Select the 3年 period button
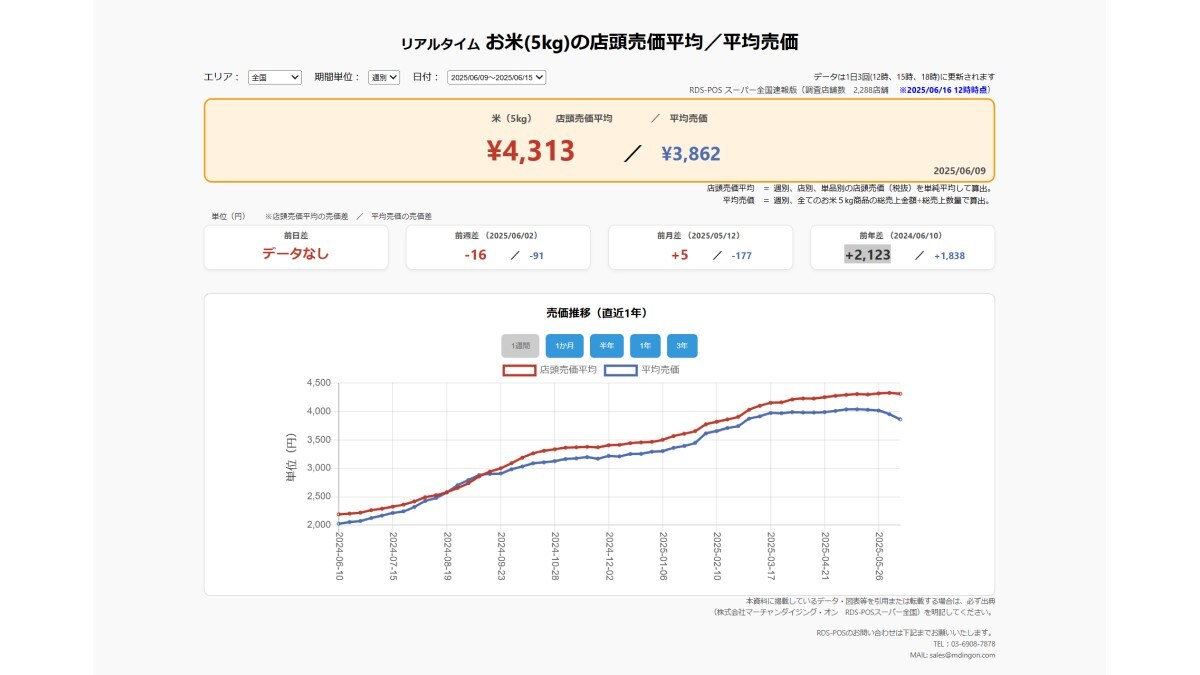 684,345
